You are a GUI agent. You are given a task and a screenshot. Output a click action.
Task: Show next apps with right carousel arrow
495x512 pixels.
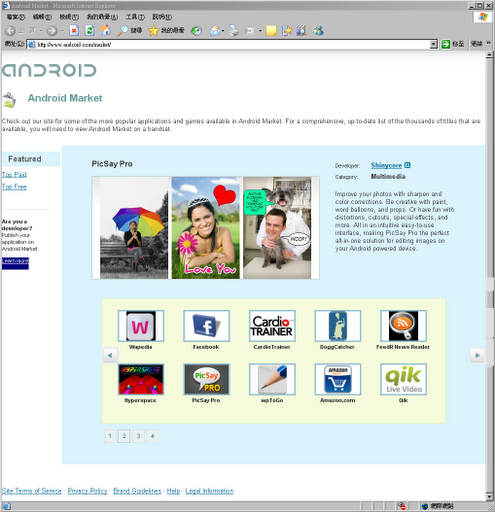pyautogui.click(x=477, y=355)
